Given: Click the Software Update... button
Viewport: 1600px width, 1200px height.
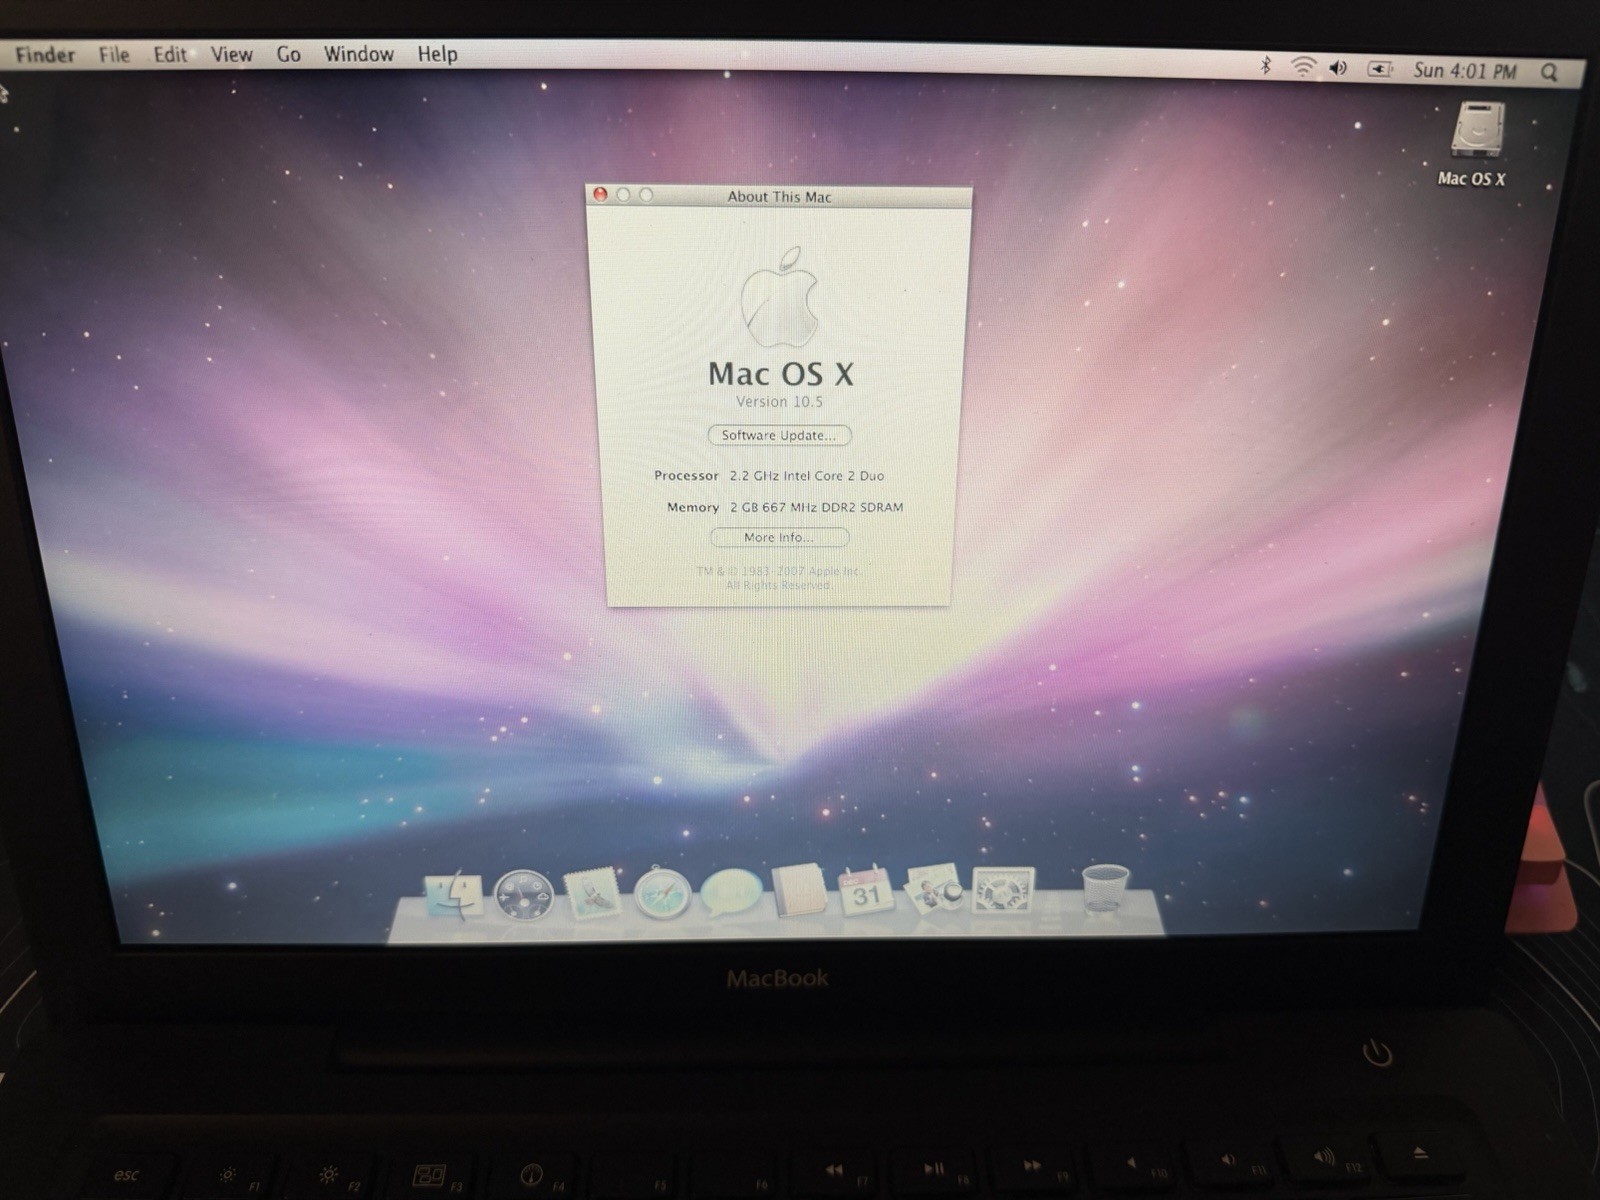Looking at the screenshot, I should click(x=779, y=435).
